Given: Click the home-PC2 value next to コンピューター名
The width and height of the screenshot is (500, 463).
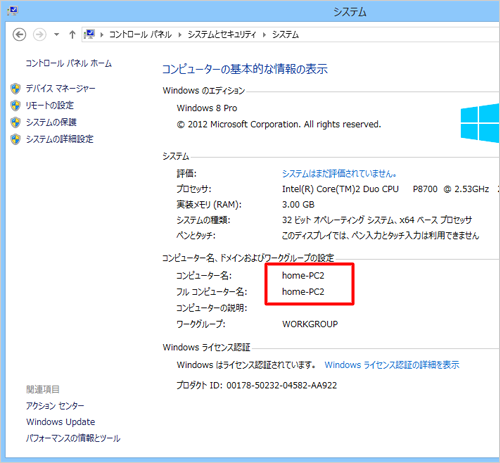Looking at the screenshot, I should click(x=303, y=276).
